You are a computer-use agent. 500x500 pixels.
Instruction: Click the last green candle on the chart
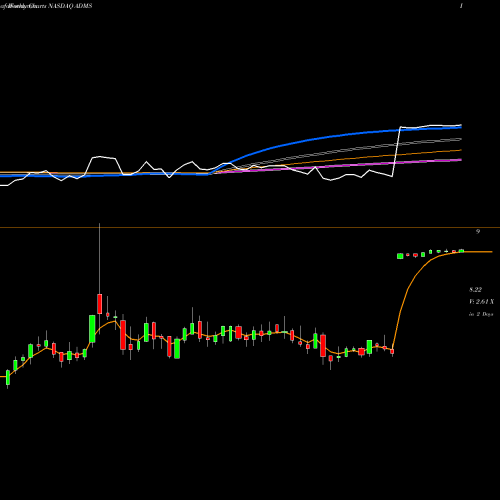click(461, 251)
